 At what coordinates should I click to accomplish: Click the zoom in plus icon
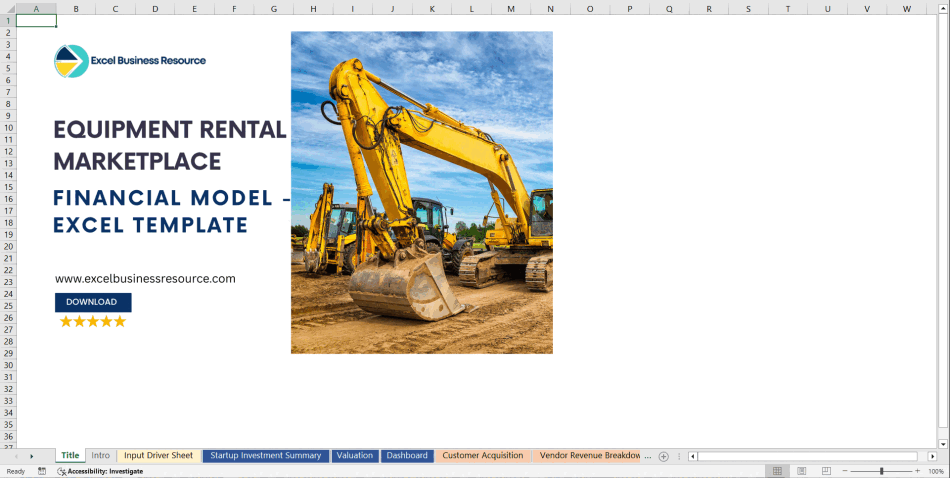917,471
